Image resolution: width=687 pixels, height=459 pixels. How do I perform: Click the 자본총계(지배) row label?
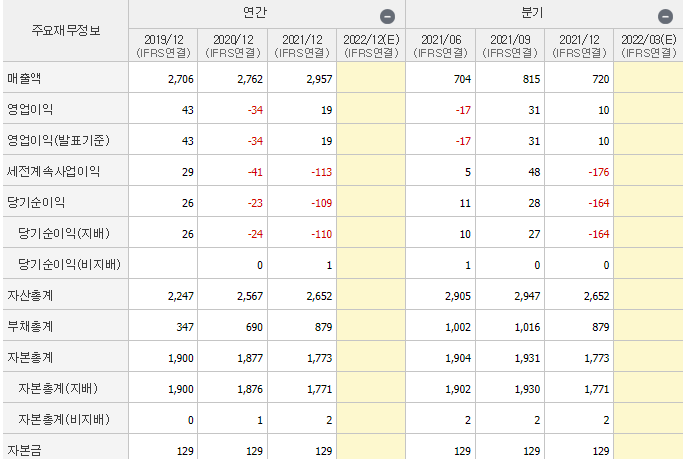click(x=58, y=388)
